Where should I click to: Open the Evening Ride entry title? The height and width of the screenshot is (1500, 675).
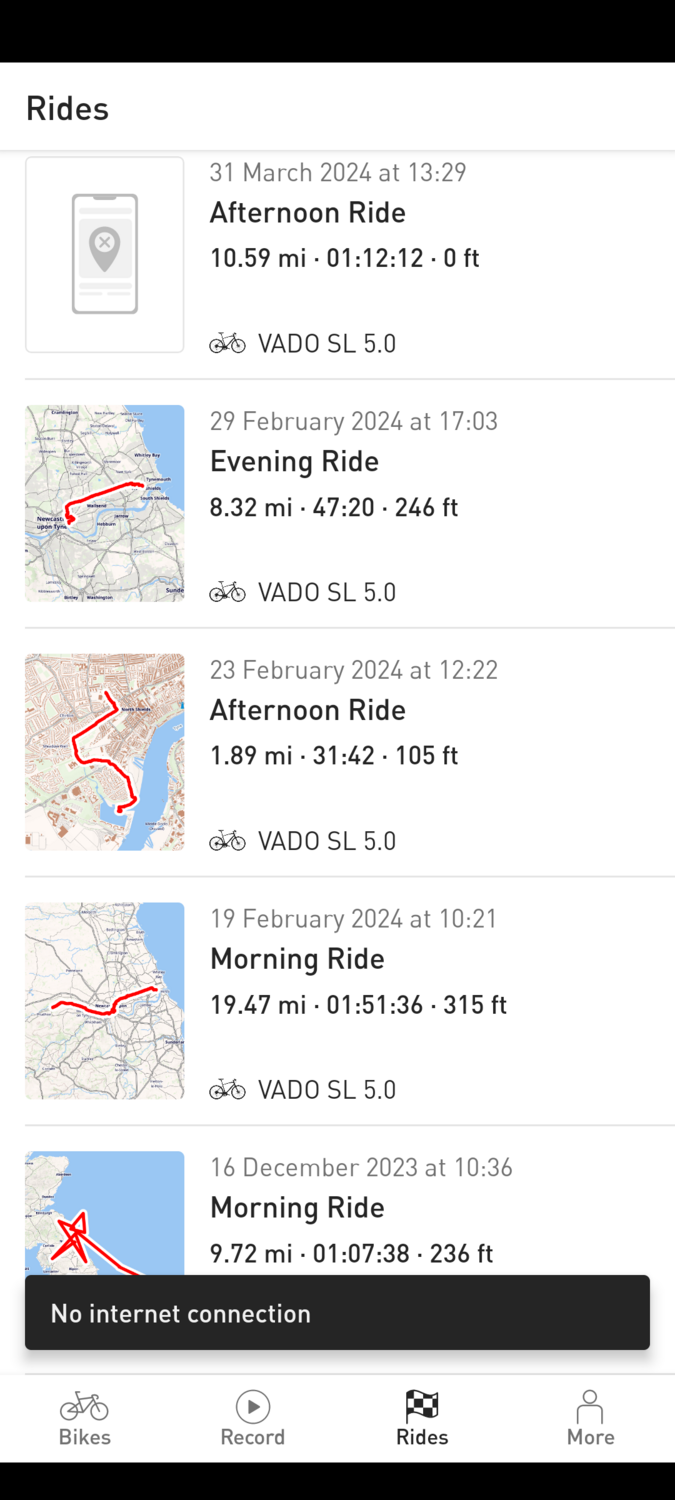click(x=294, y=461)
